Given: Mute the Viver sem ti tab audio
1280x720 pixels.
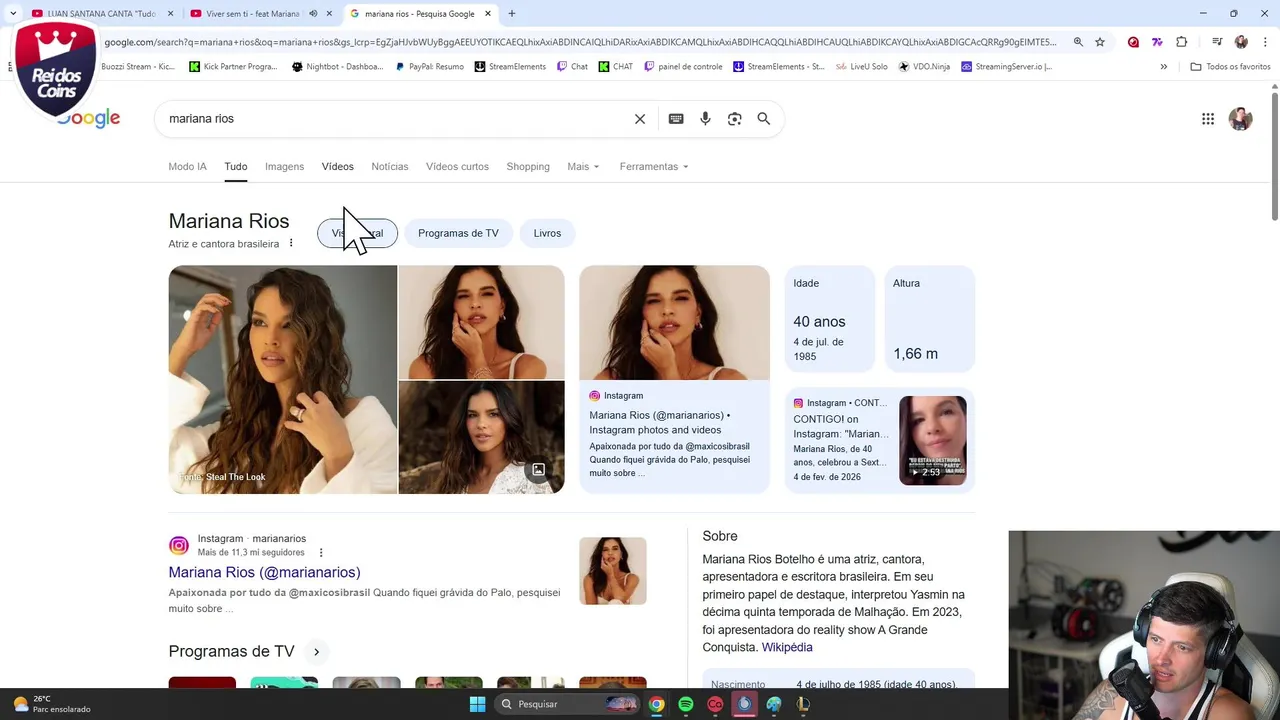Looking at the screenshot, I should click(313, 14).
